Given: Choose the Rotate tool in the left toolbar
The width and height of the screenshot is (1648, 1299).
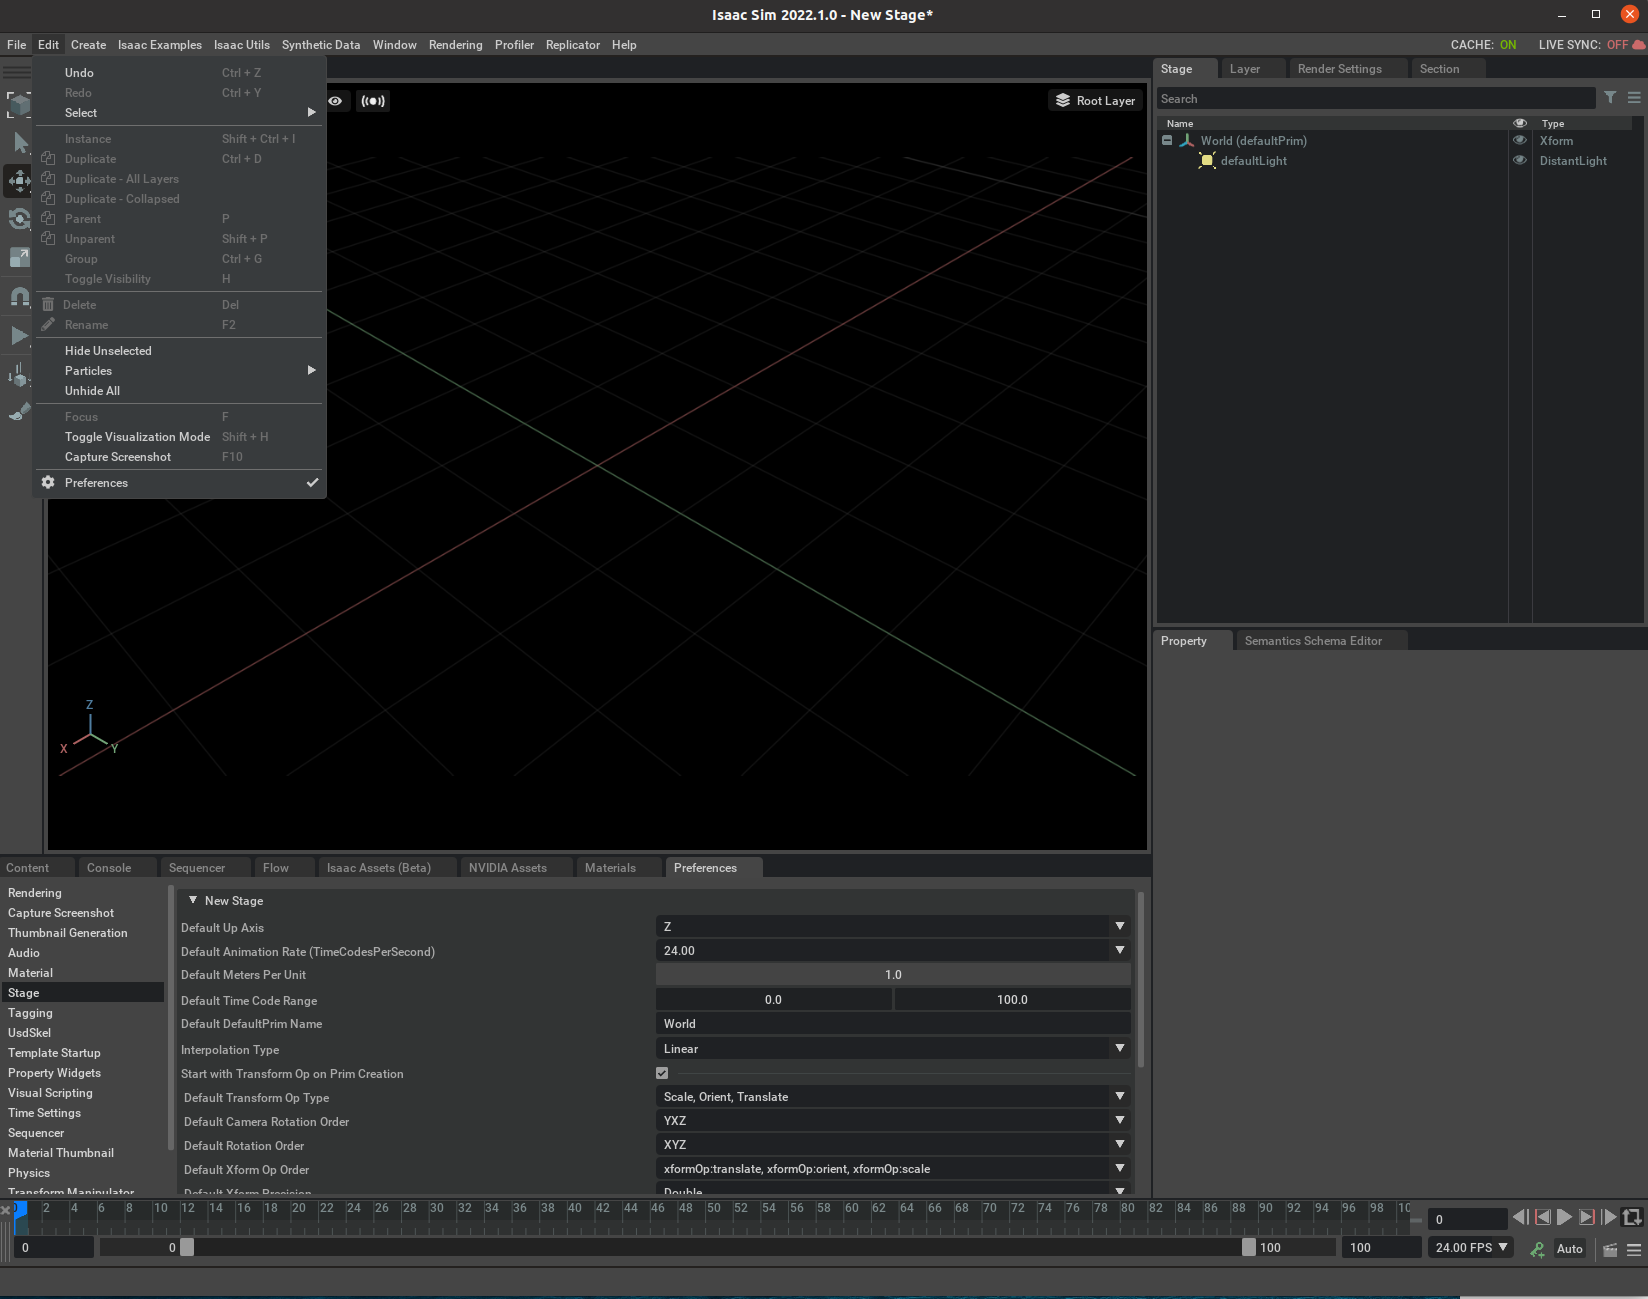Looking at the screenshot, I should tap(18, 219).
